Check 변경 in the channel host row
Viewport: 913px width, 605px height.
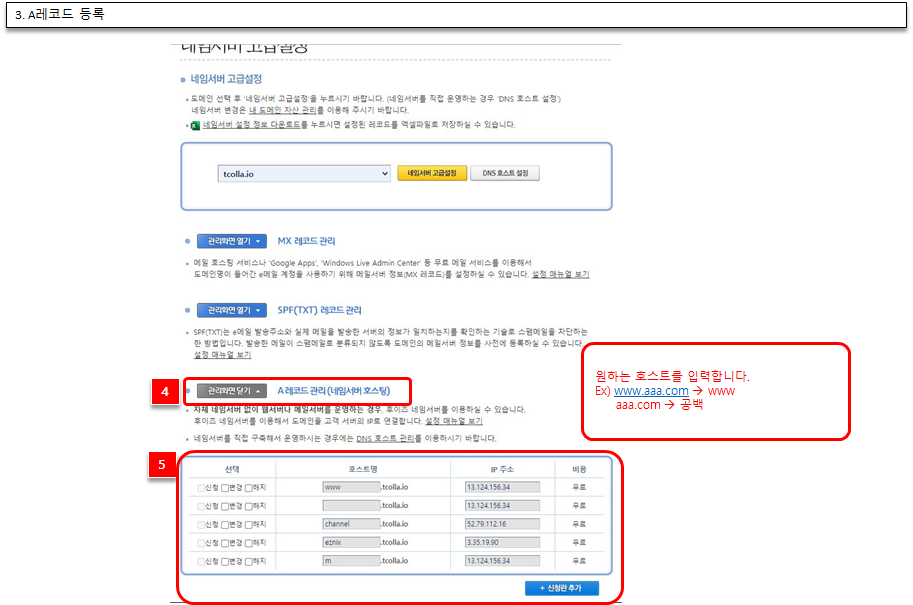coord(225,525)
